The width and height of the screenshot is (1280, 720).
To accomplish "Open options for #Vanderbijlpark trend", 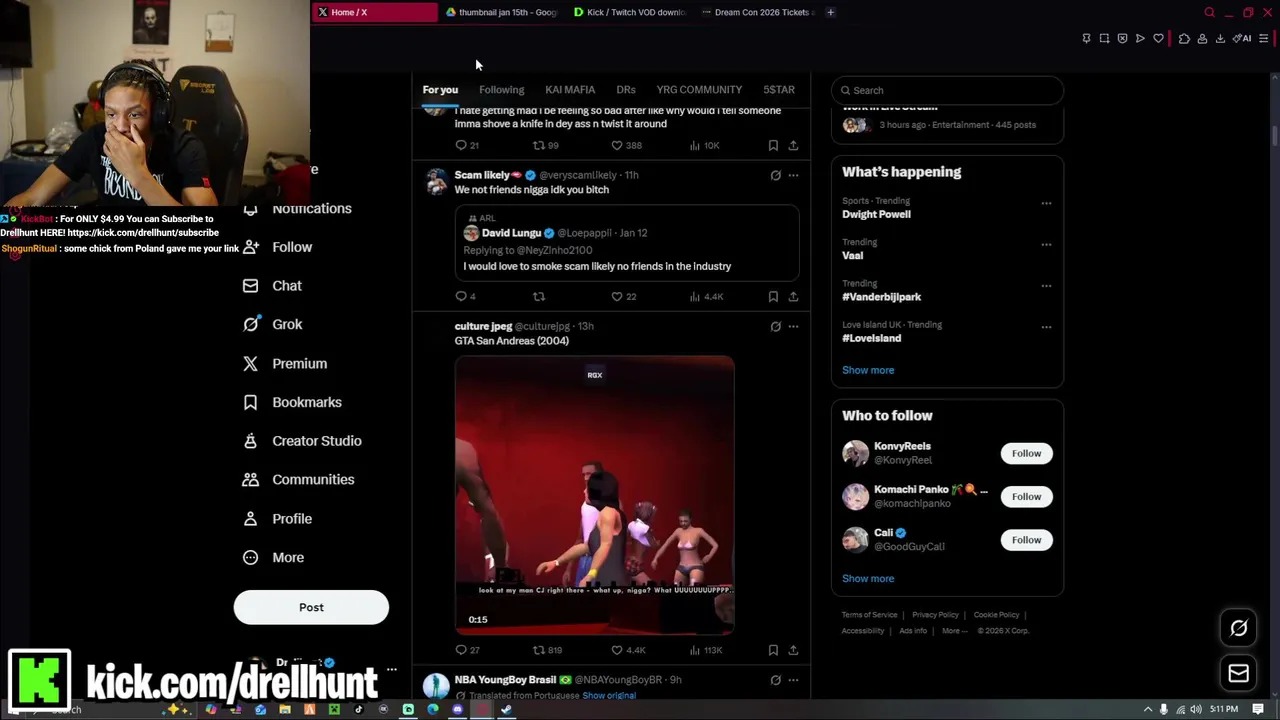I will (x=1046, y=285).
